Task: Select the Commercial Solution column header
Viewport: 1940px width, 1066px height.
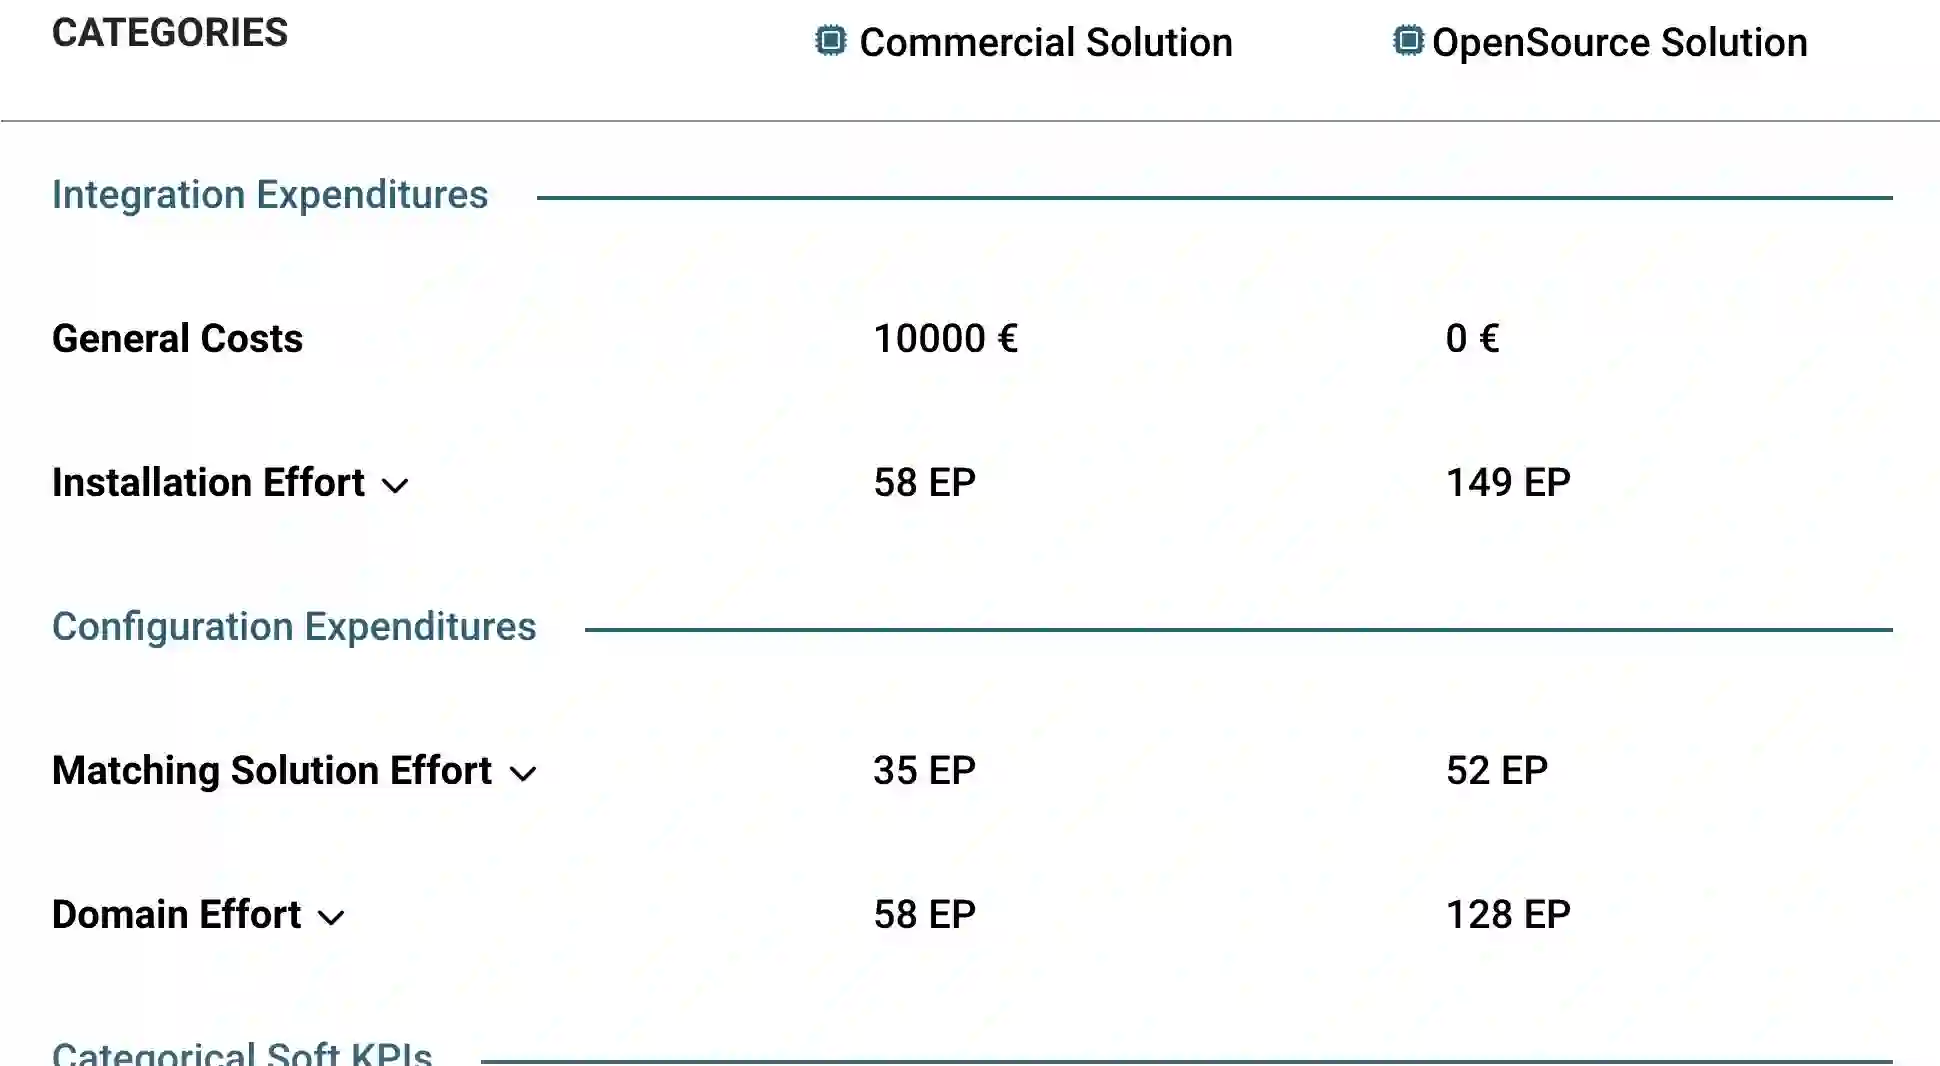Action: pos(1045,42)
